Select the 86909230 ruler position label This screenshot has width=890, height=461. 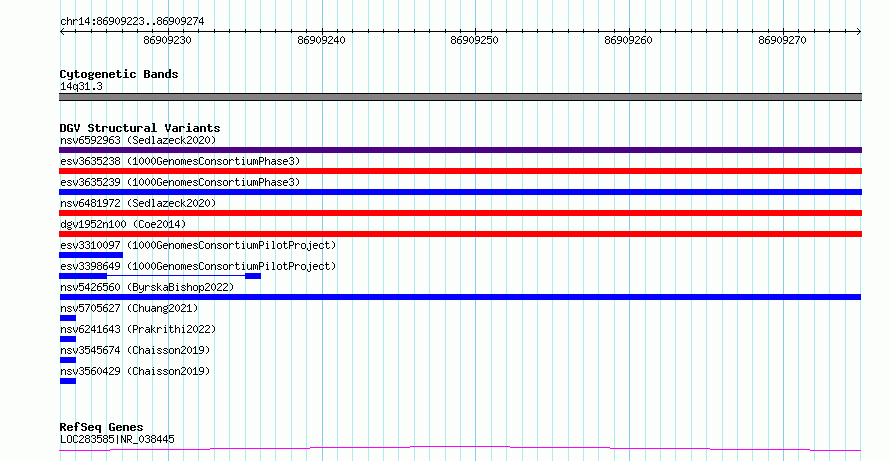[167, 40]
